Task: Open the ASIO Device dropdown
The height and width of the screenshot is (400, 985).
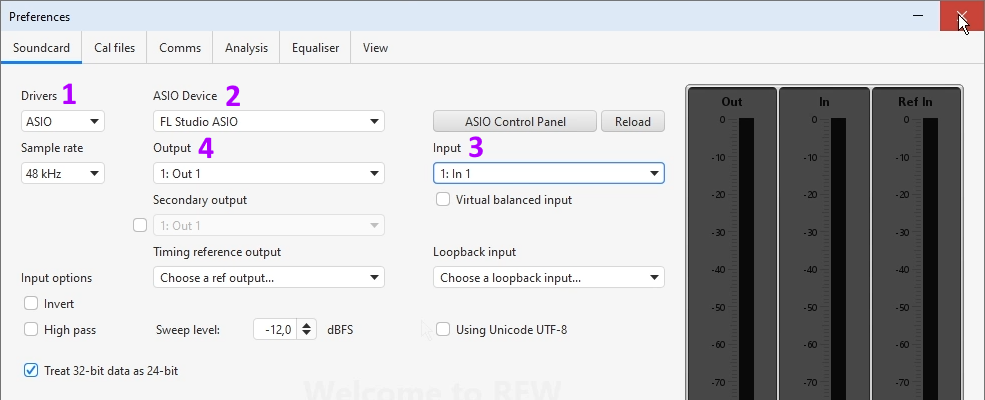Action: [268, 122]
